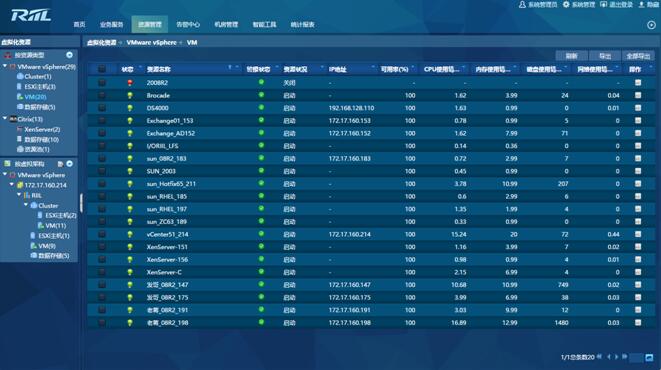Image resolution: width=661 pixels, height=370 pixels.
Task: Click the RIIL logo
Action: click(x=31, y=16)
